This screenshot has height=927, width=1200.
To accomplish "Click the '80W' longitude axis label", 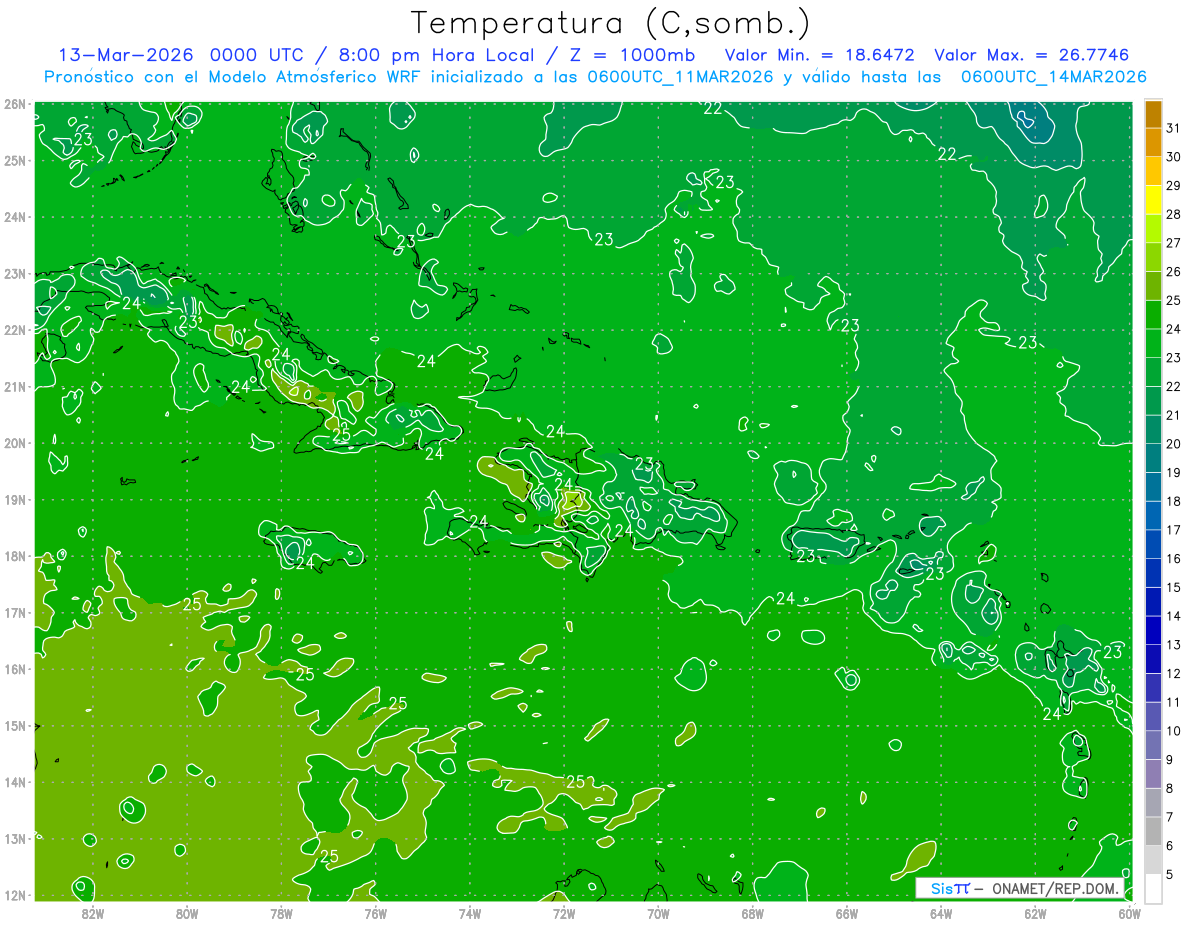I will (x=186, y=913).
